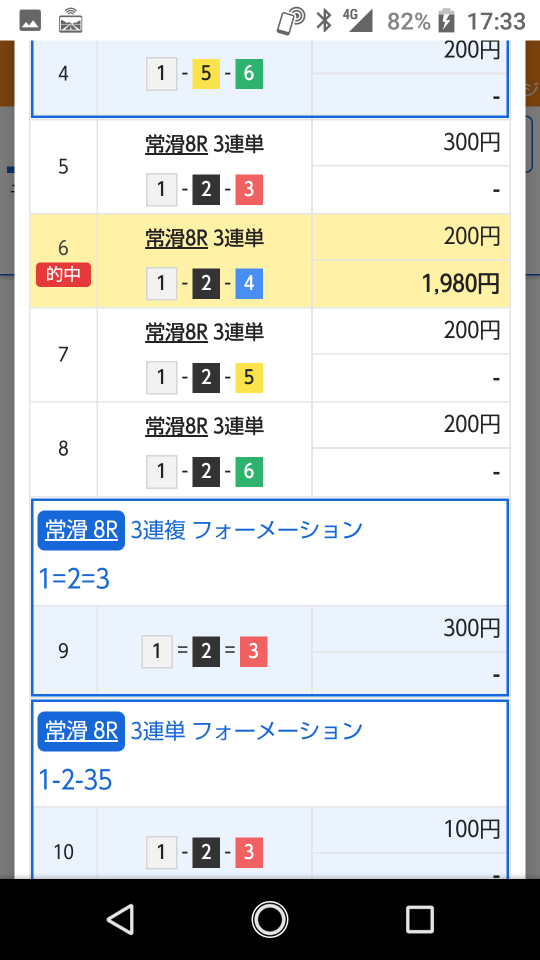The height and width of the screenshot is (960, 540).
Task: Tap the cast screen icon in status bar
Action: click(70, 21)
